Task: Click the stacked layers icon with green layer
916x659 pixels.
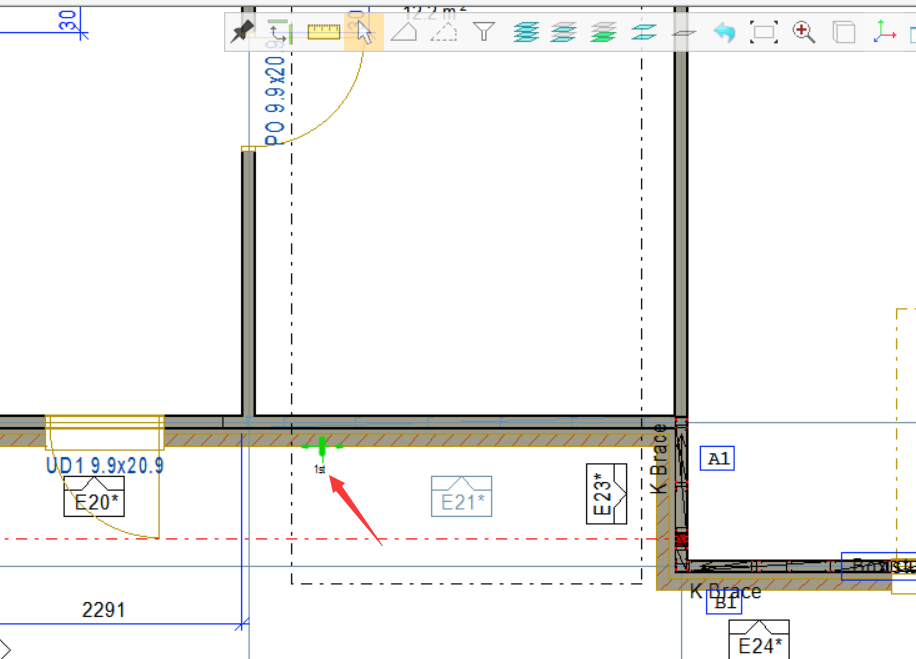Action: (603, 32)
